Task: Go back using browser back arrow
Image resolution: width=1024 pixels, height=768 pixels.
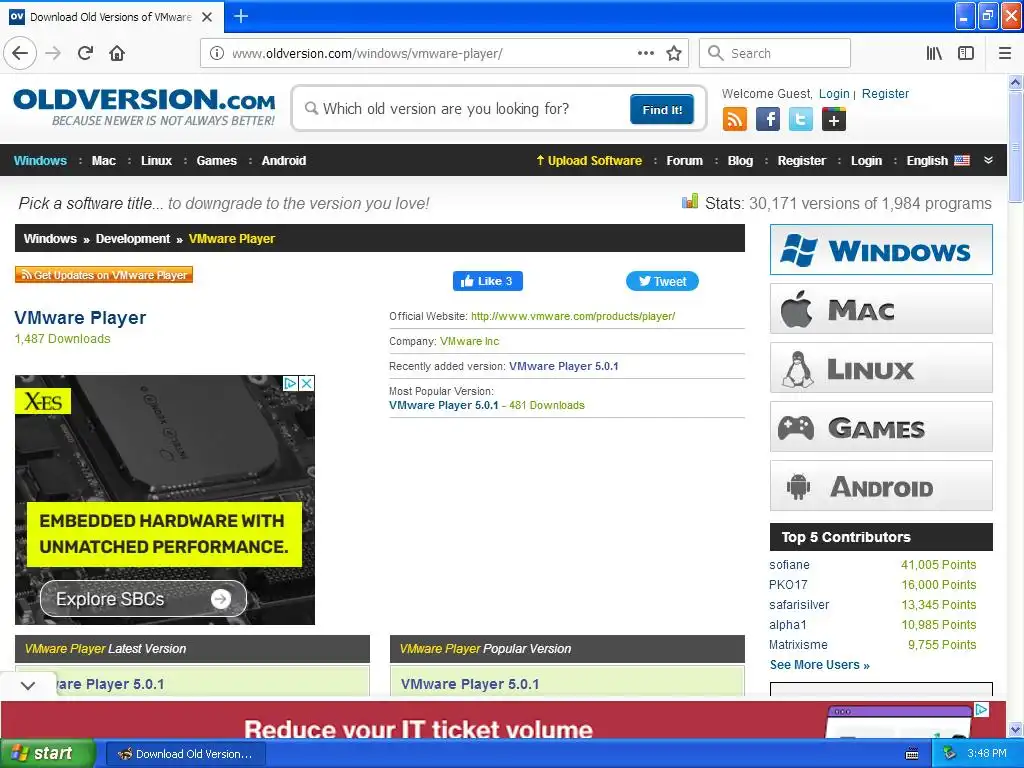Action: click(x=20, y=53)
